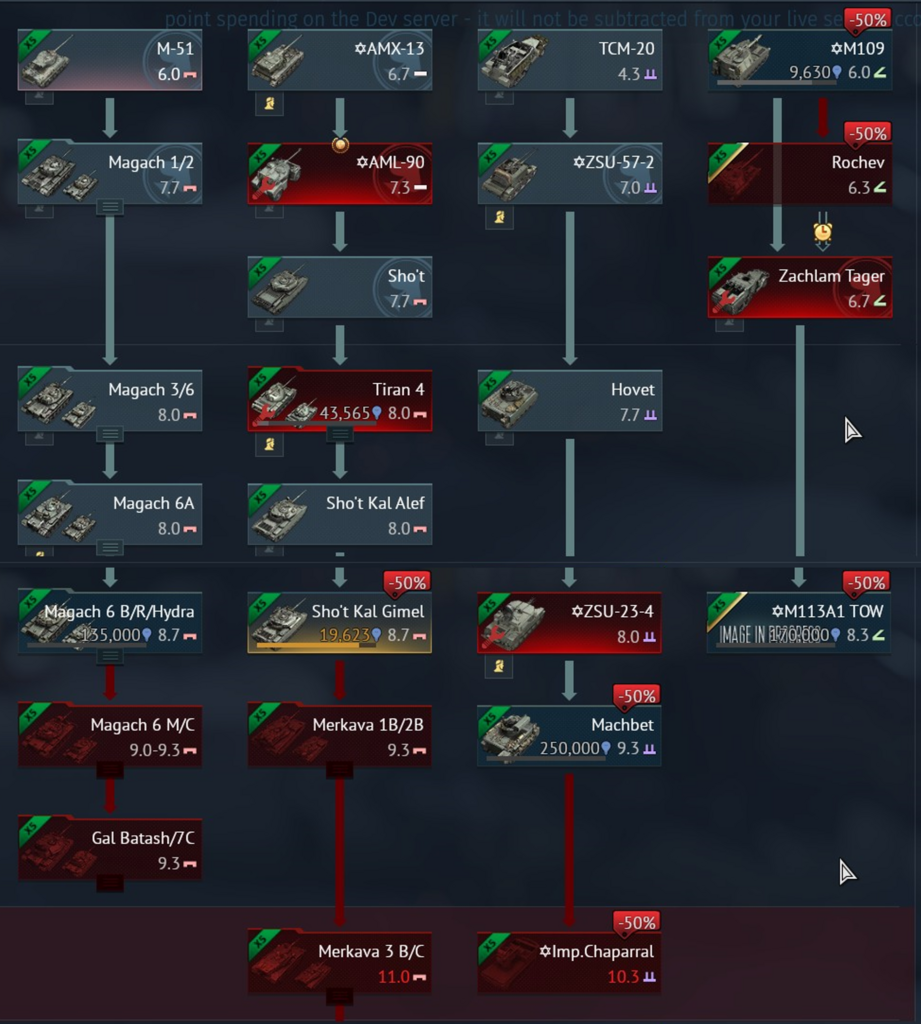Click the yellow crew icon under ZSU-57-2
Viewport: 921px width, 1024px height.
point(499,217)
